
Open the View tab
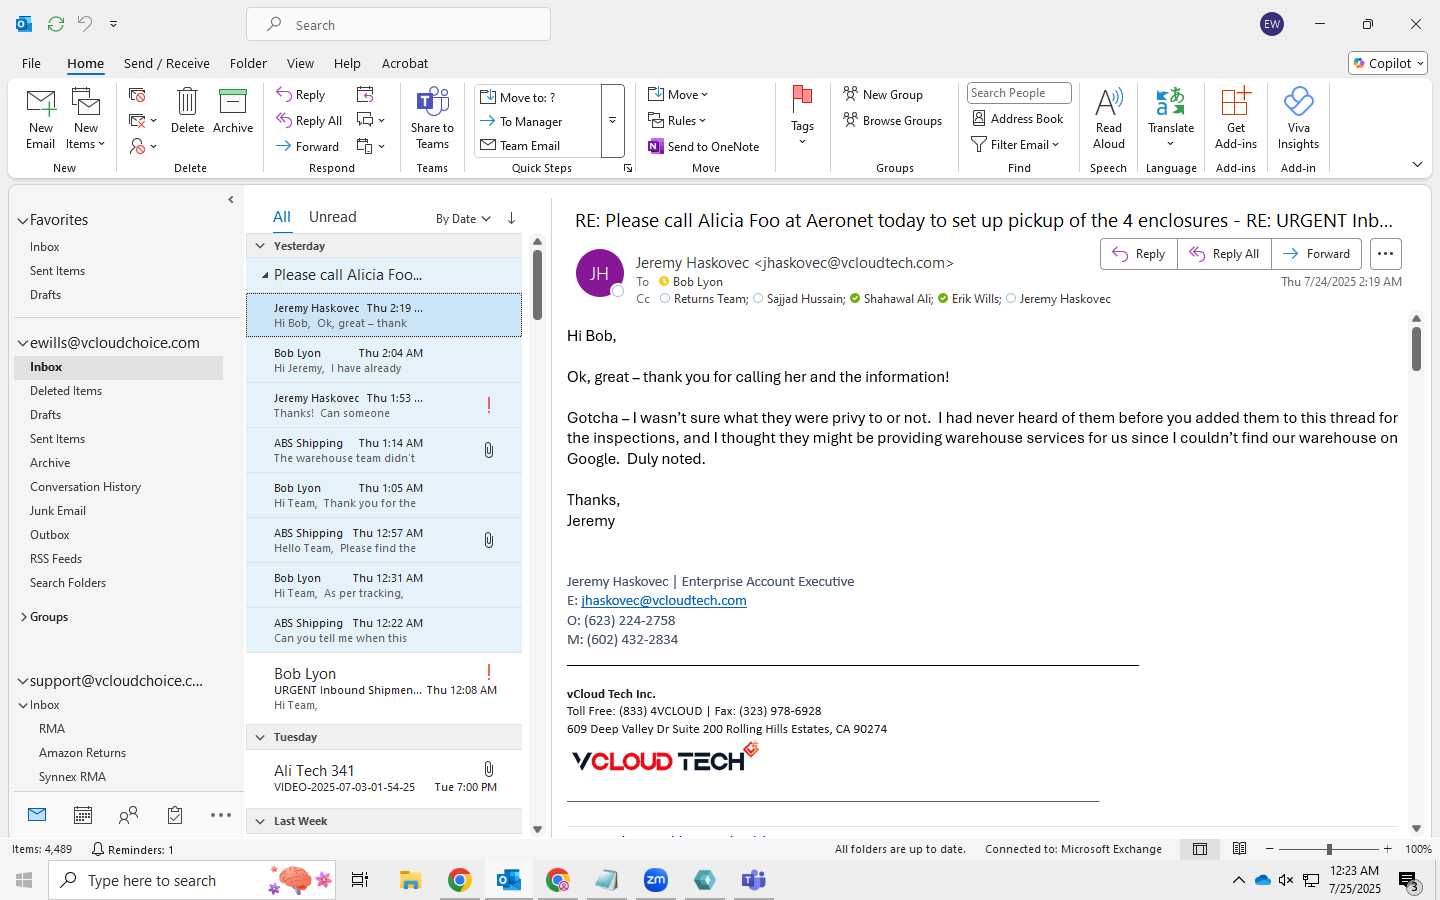point(300,63)
